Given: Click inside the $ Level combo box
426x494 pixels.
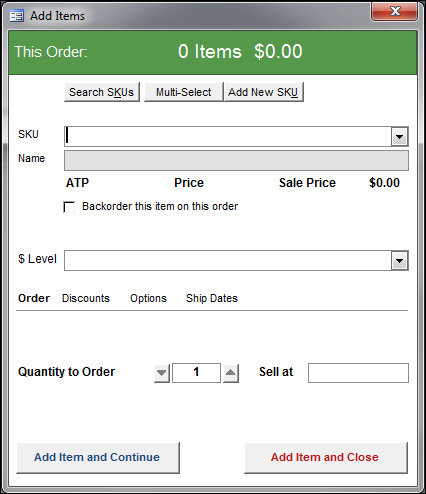Looking at the screenshot, I should point(228,261).
